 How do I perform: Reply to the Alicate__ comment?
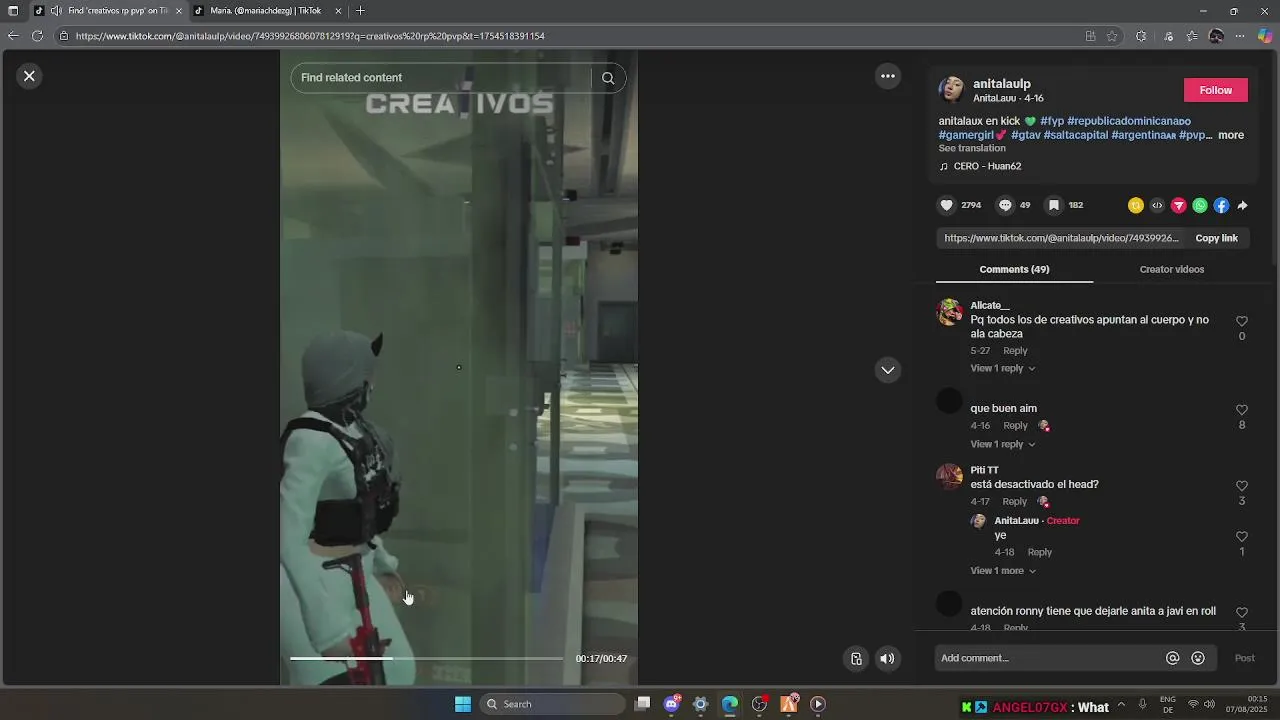pyautogui.click(x=1015, y=351)
